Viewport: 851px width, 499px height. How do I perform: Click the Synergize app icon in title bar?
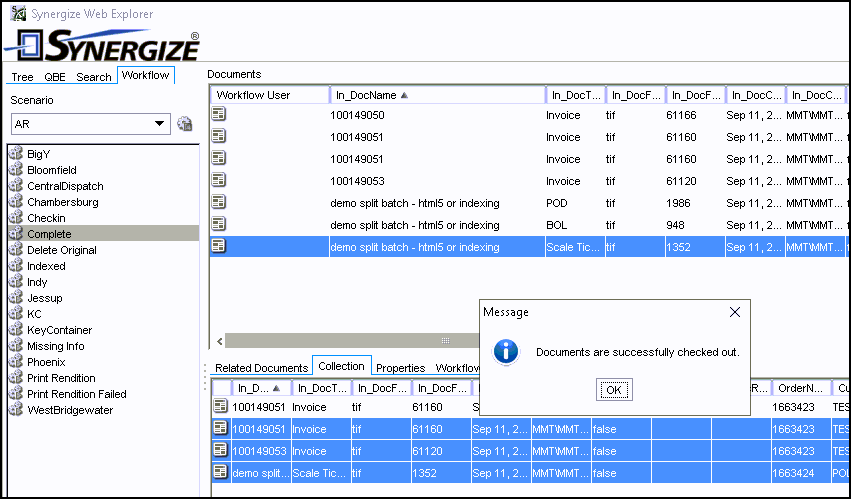pos(18,14)
